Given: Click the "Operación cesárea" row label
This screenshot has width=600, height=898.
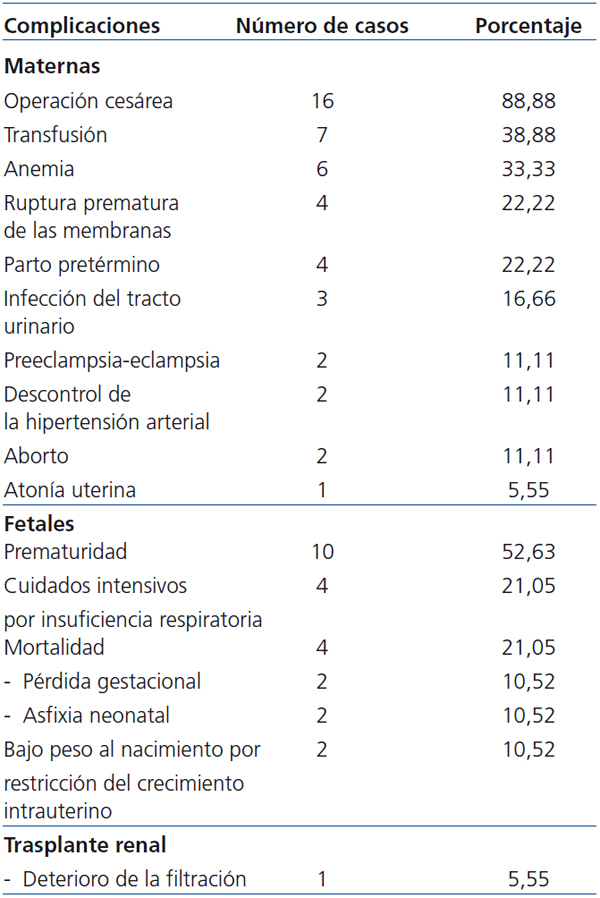Looking at the screenshot, I should point(88,101).
